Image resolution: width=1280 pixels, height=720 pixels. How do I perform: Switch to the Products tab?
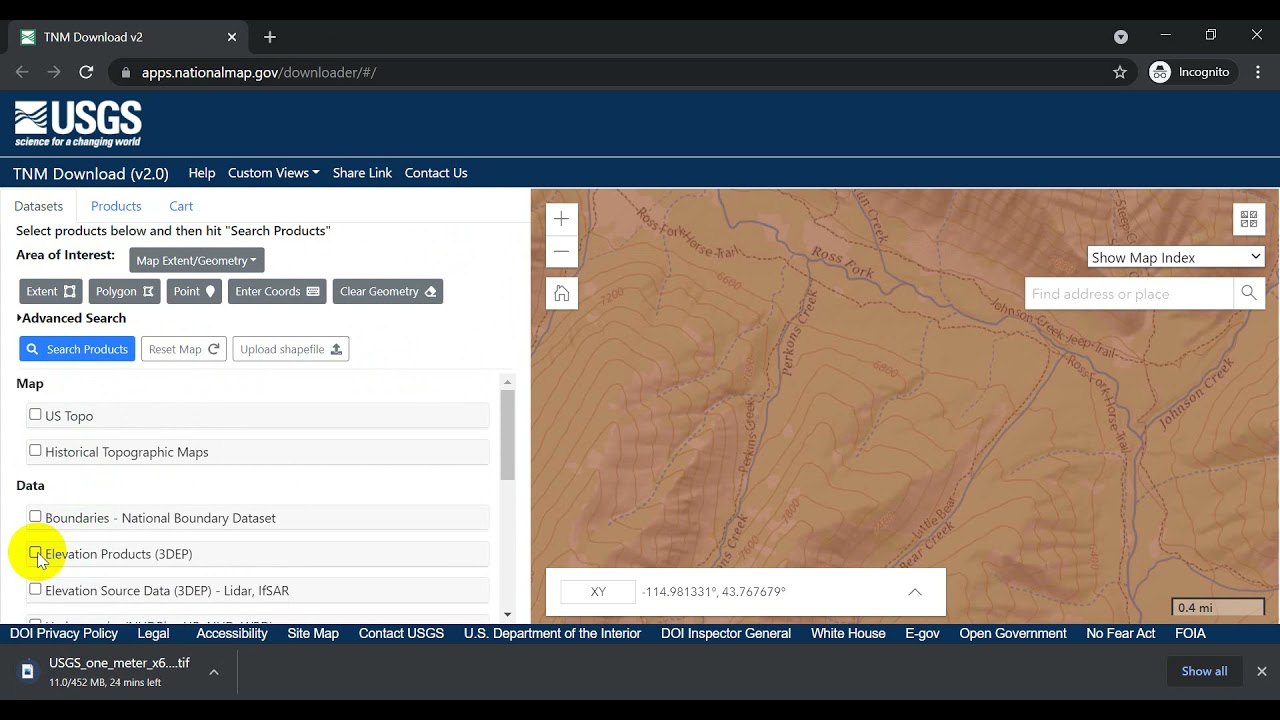point(116,206)
